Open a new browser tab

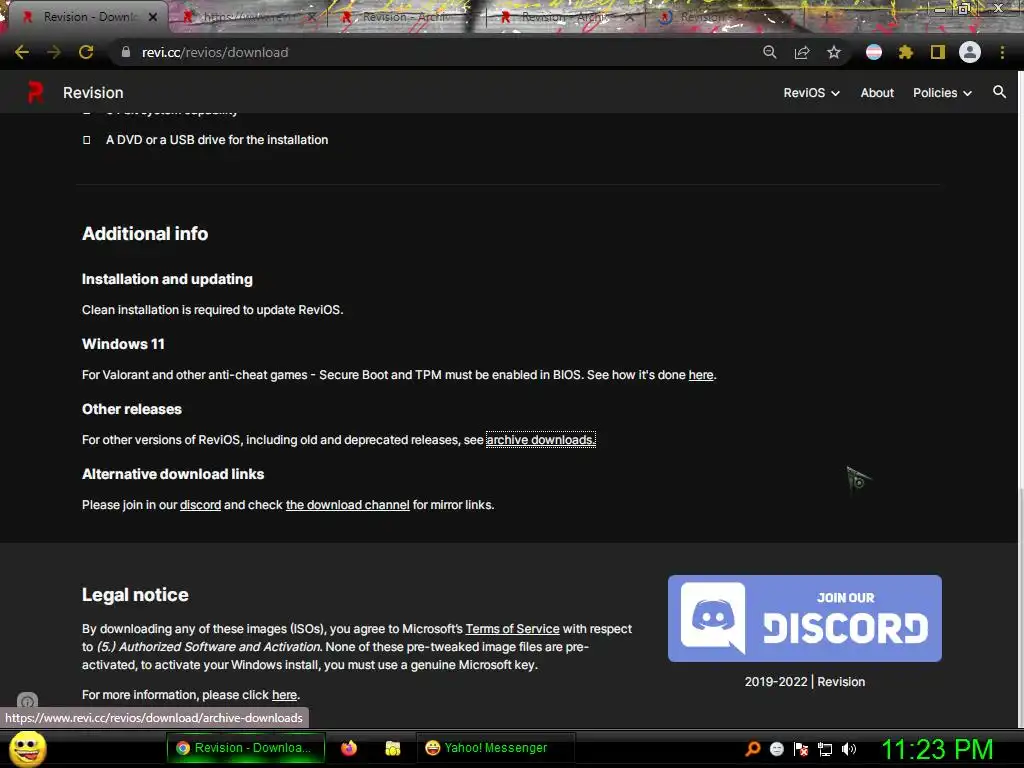tap(827, 17)
